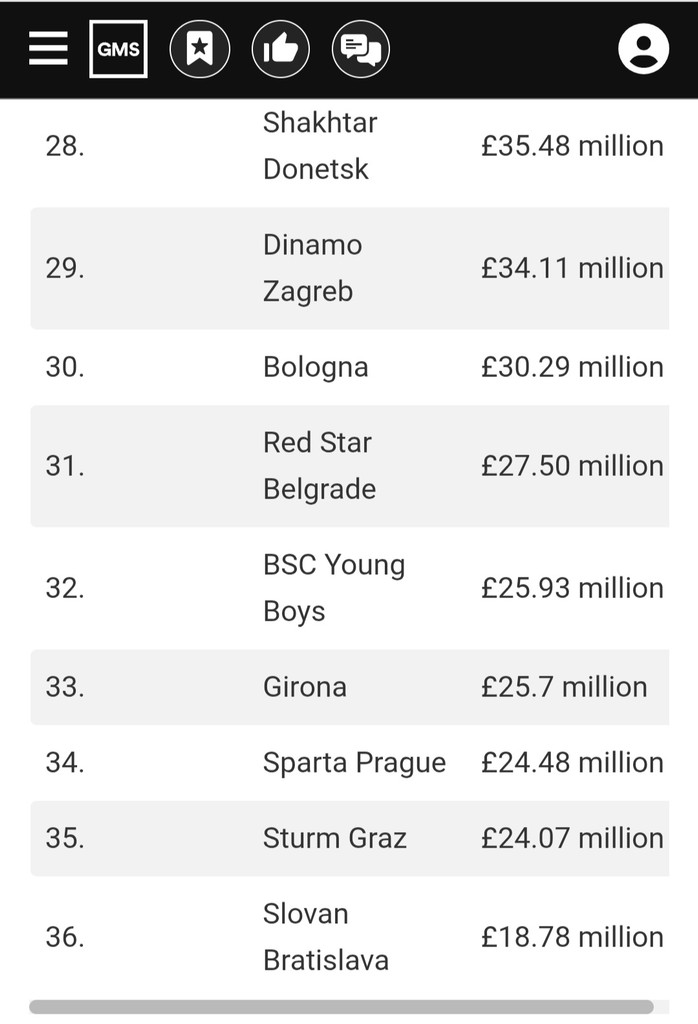698x1024 pixels.
Task: Open the user profile account icon
Action: [x=643, y=49]
